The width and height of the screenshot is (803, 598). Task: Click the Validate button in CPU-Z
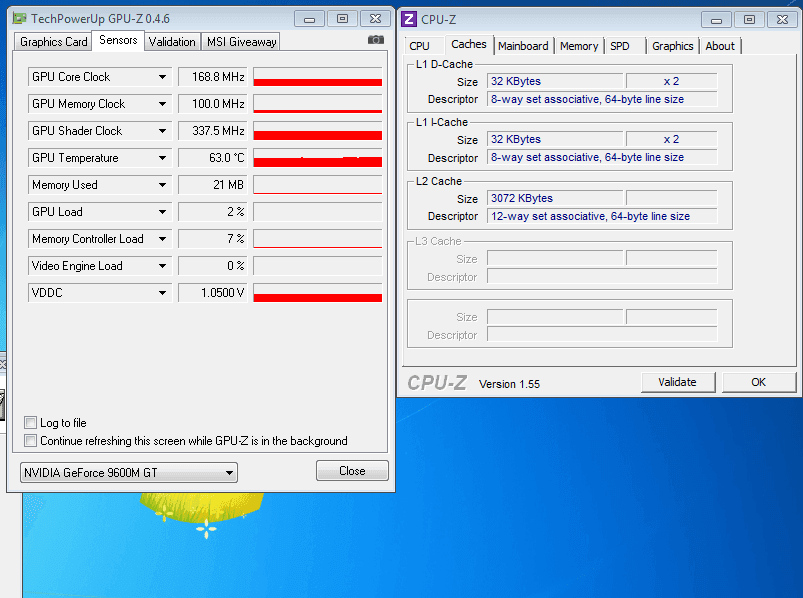678,382
